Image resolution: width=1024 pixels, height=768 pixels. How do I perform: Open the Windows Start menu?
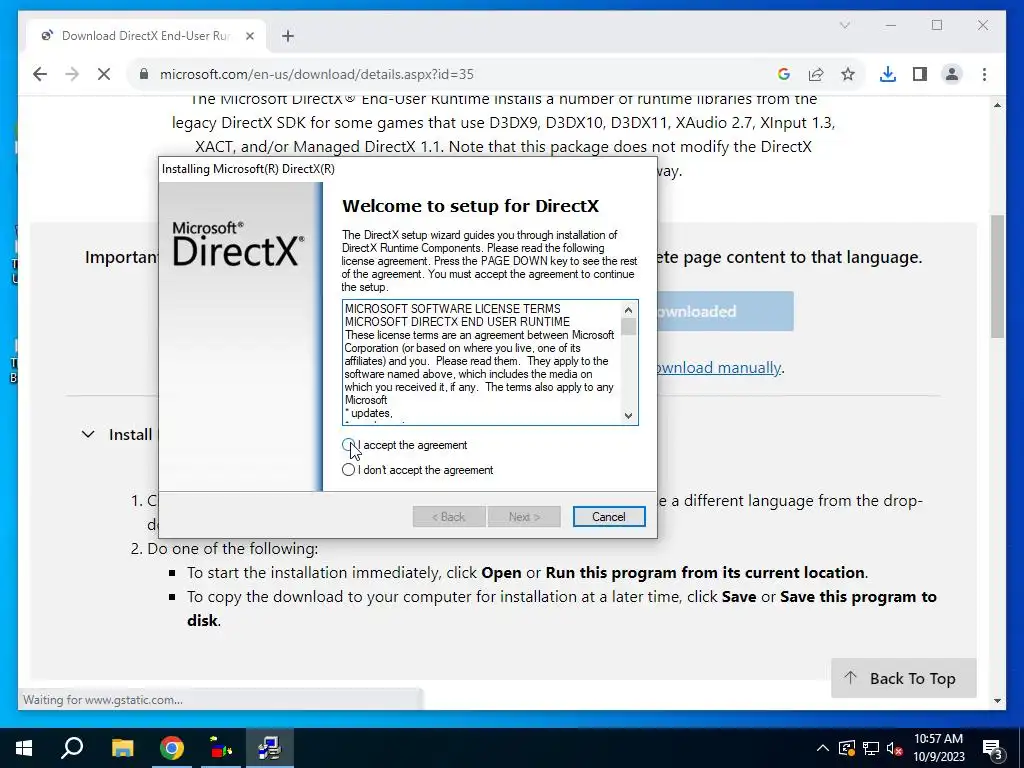(x=24, y=748)
